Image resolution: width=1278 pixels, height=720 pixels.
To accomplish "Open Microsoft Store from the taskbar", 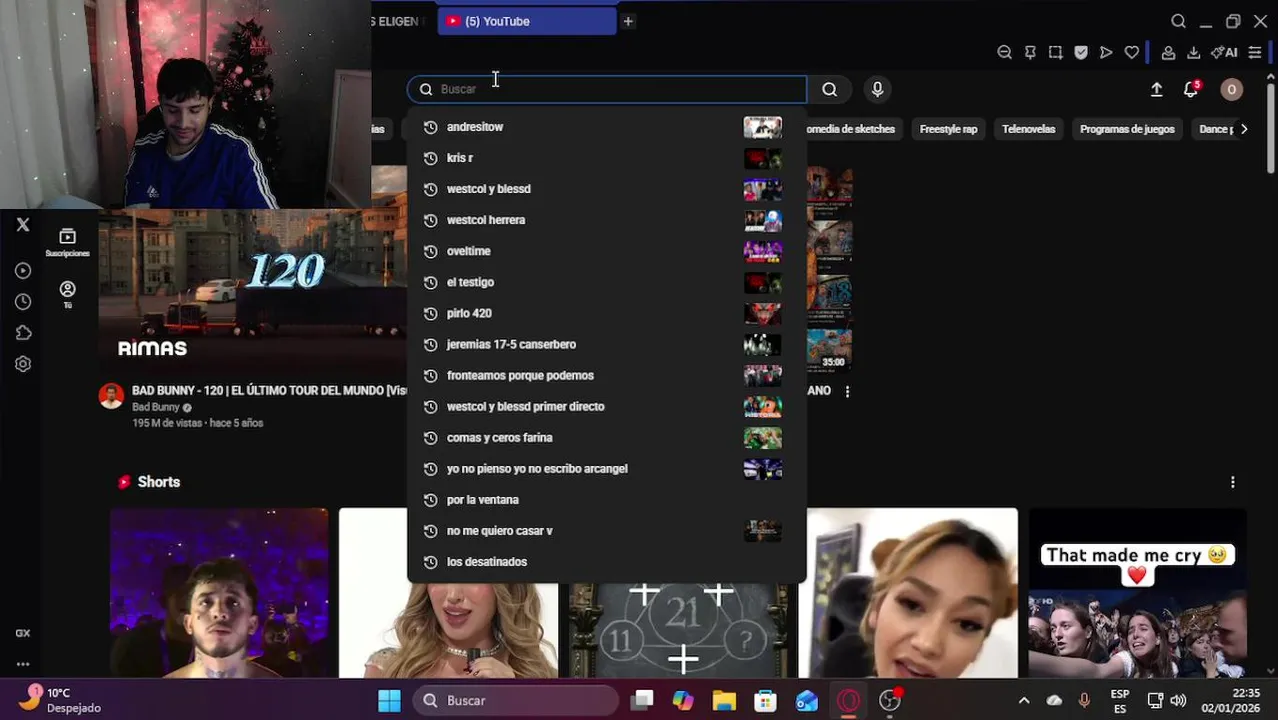I will point(765,701).
